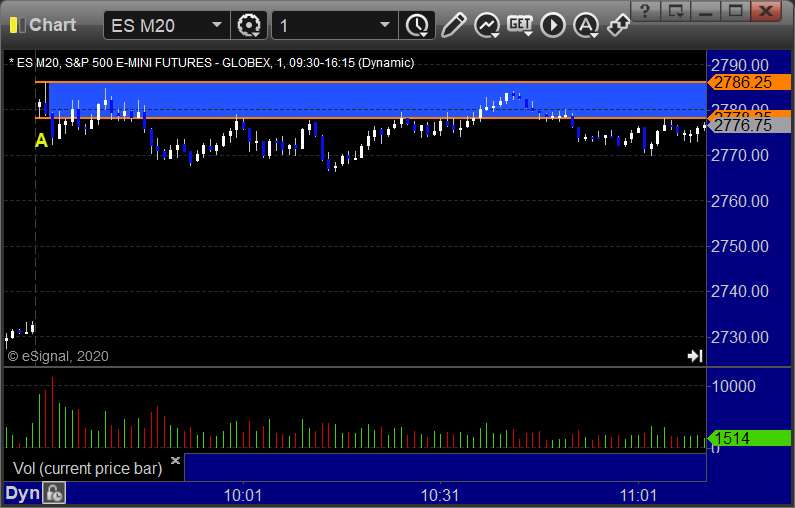Select the upper orange line at 2786.25
Image resolution: width=795 pixels, height=508 pixels.
370,82
